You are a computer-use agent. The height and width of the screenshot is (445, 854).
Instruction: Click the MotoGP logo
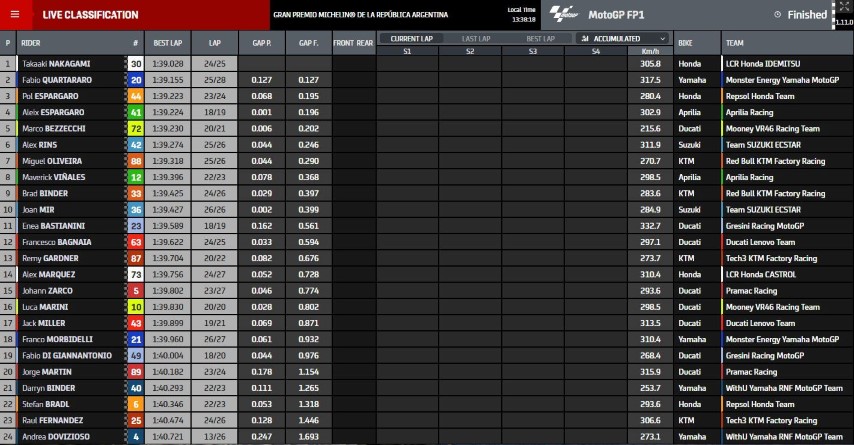(563, 14)
